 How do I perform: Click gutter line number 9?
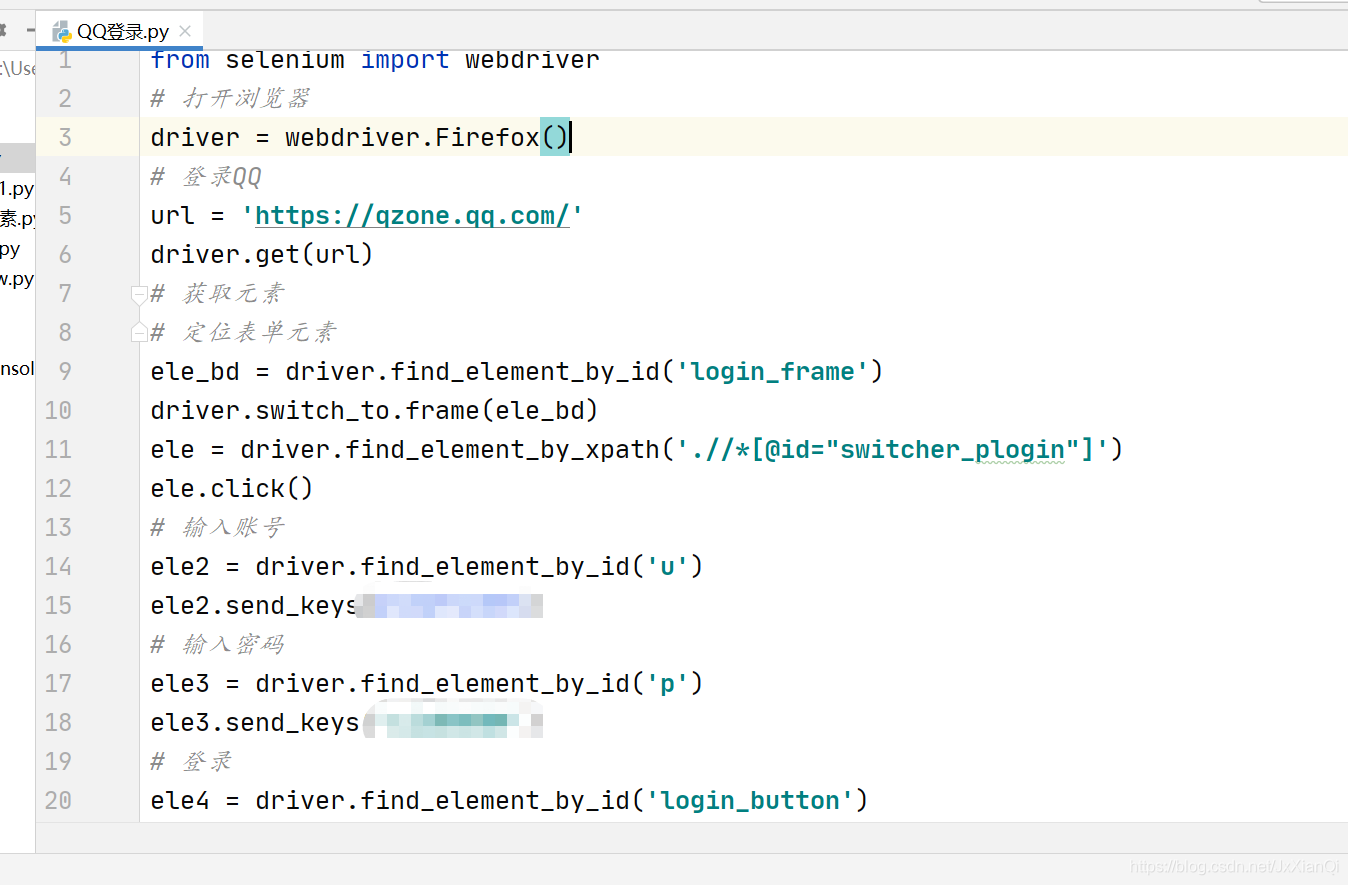pyautogui.click(x=65, y=372)
